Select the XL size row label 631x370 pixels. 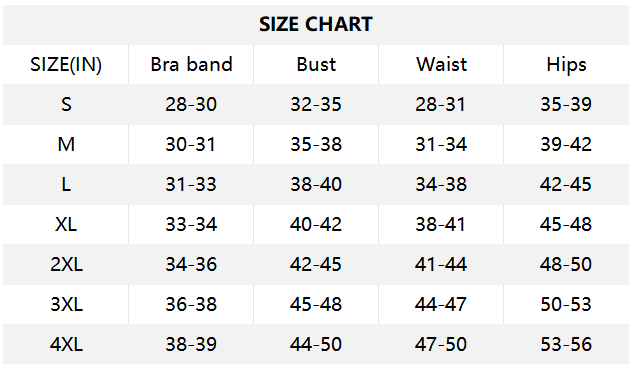(66, 224)
